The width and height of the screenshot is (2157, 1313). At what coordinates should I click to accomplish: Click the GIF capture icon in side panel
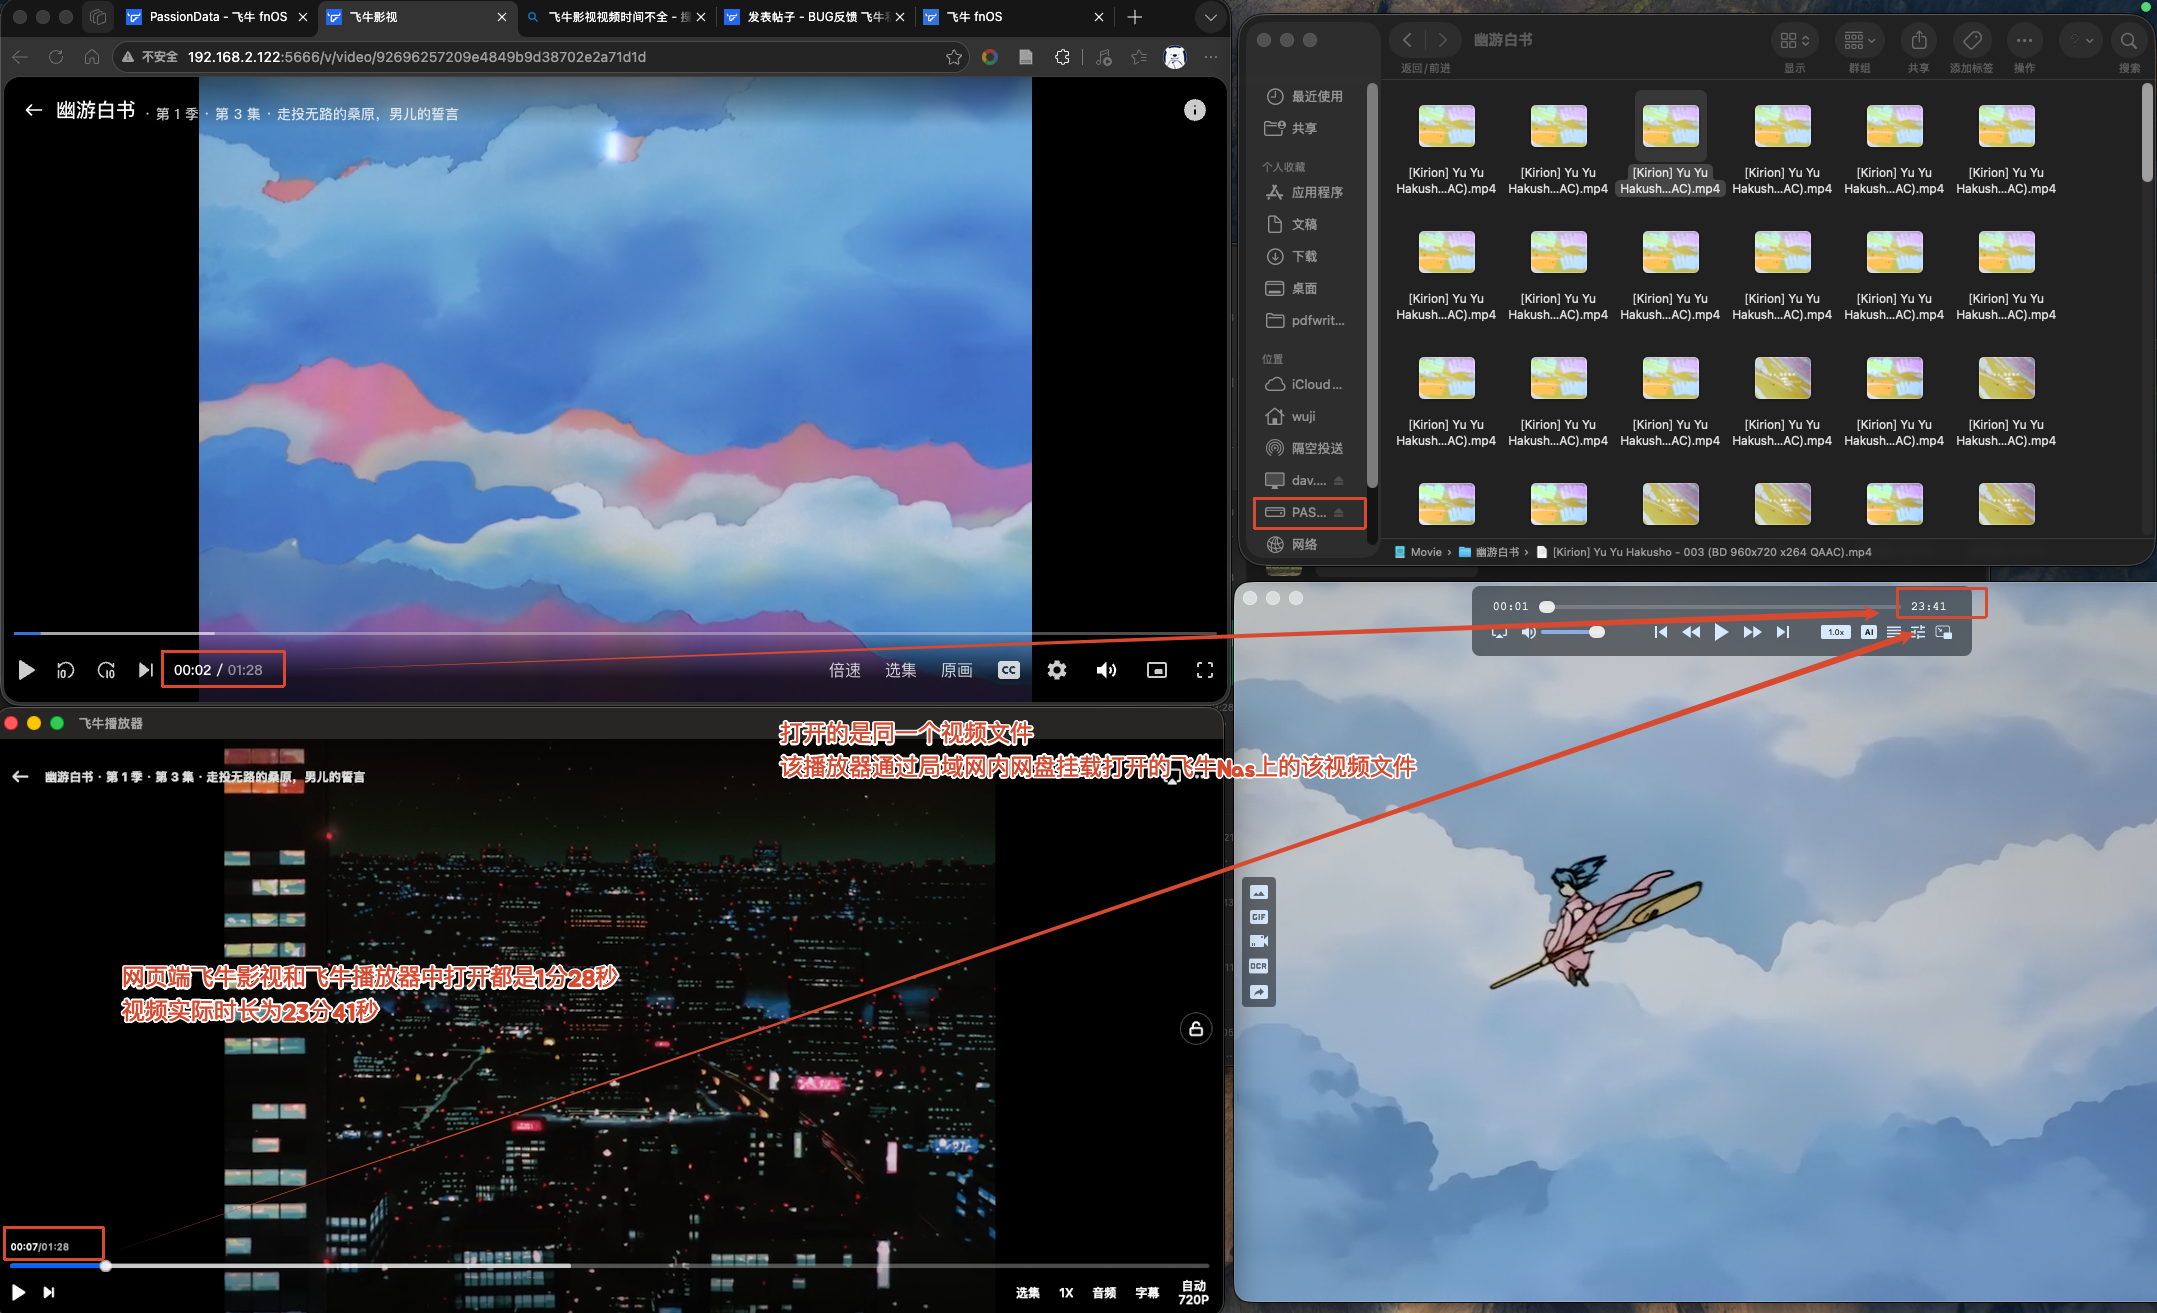pyautogui.click(x=1258, y=917)
